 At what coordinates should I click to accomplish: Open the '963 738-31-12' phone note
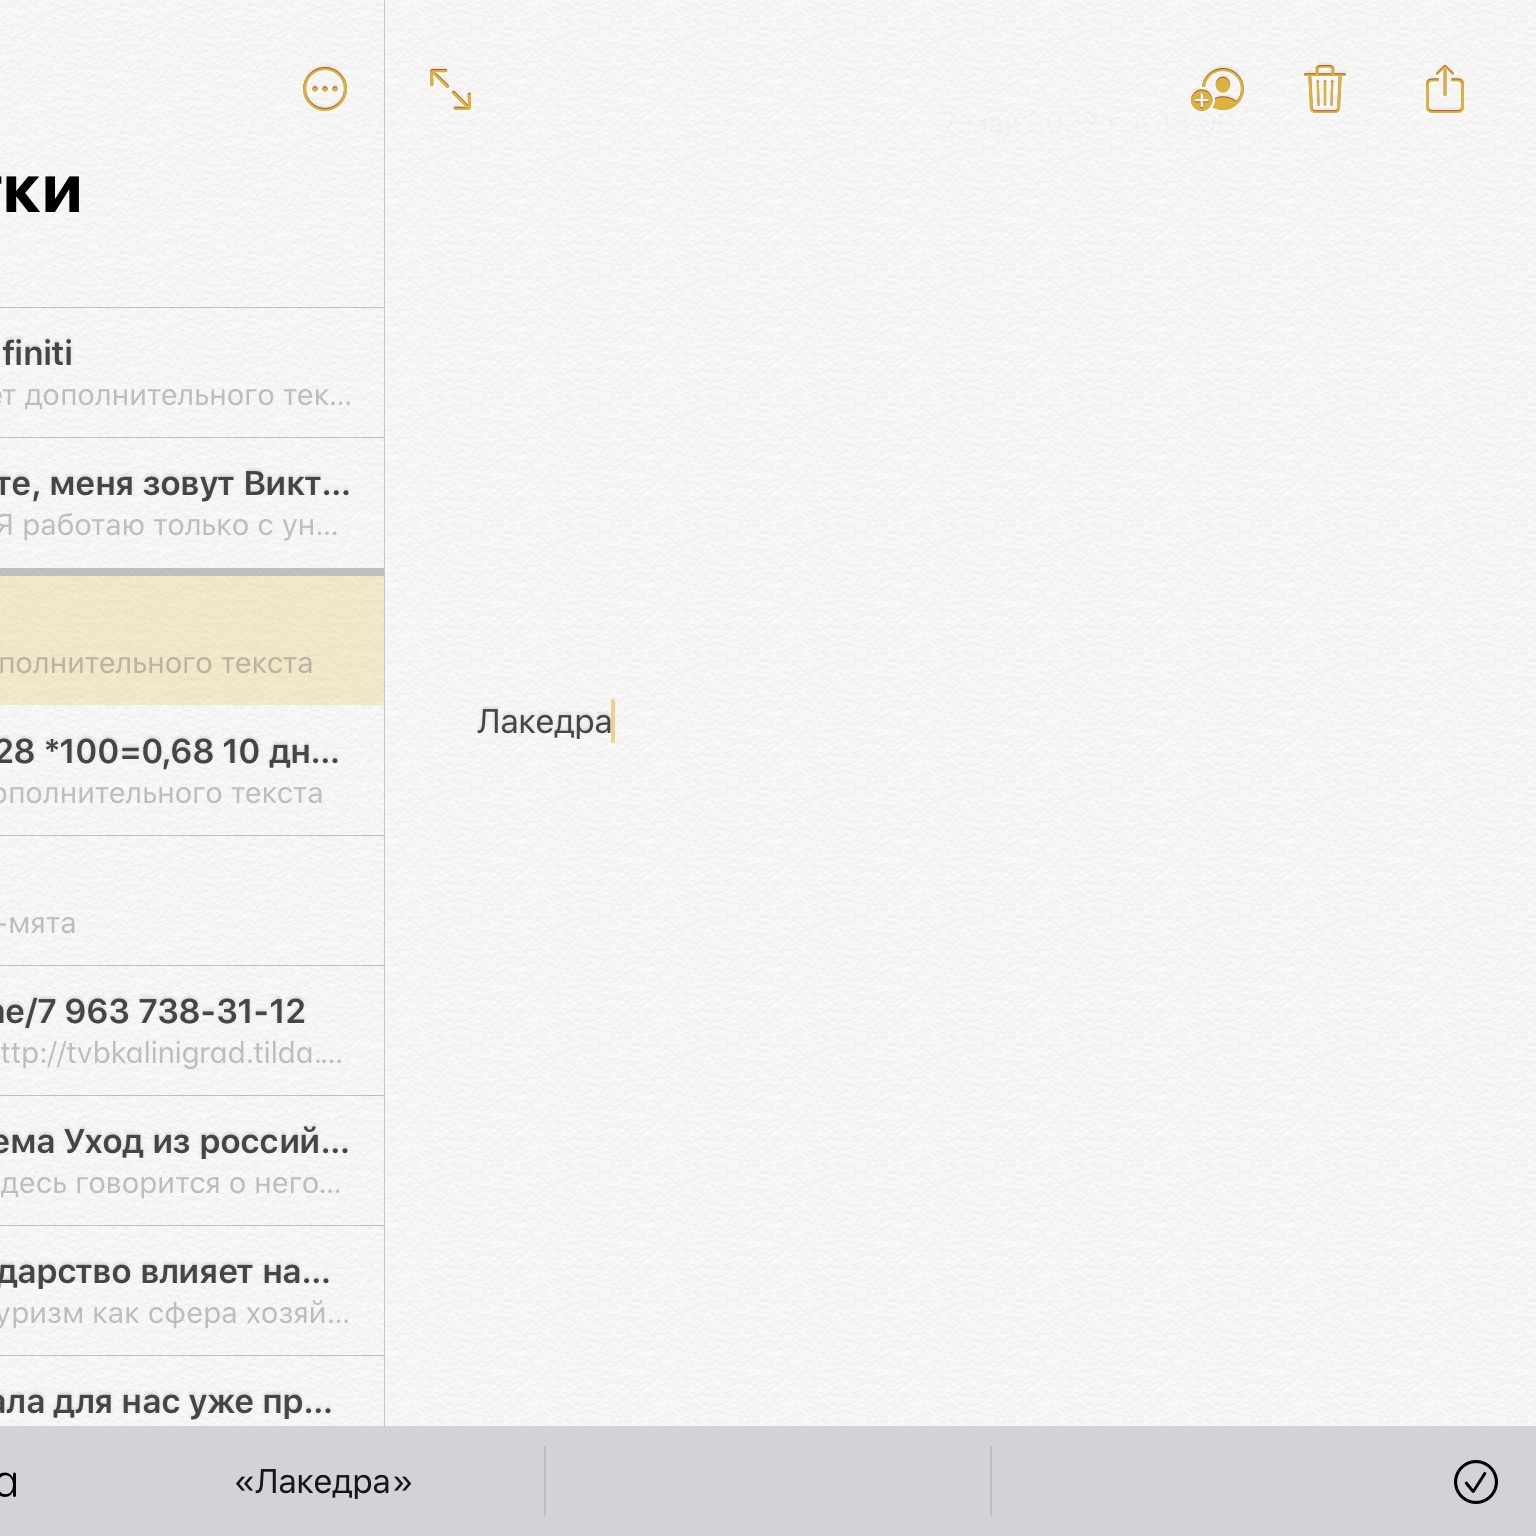(x=180, y=1031)
